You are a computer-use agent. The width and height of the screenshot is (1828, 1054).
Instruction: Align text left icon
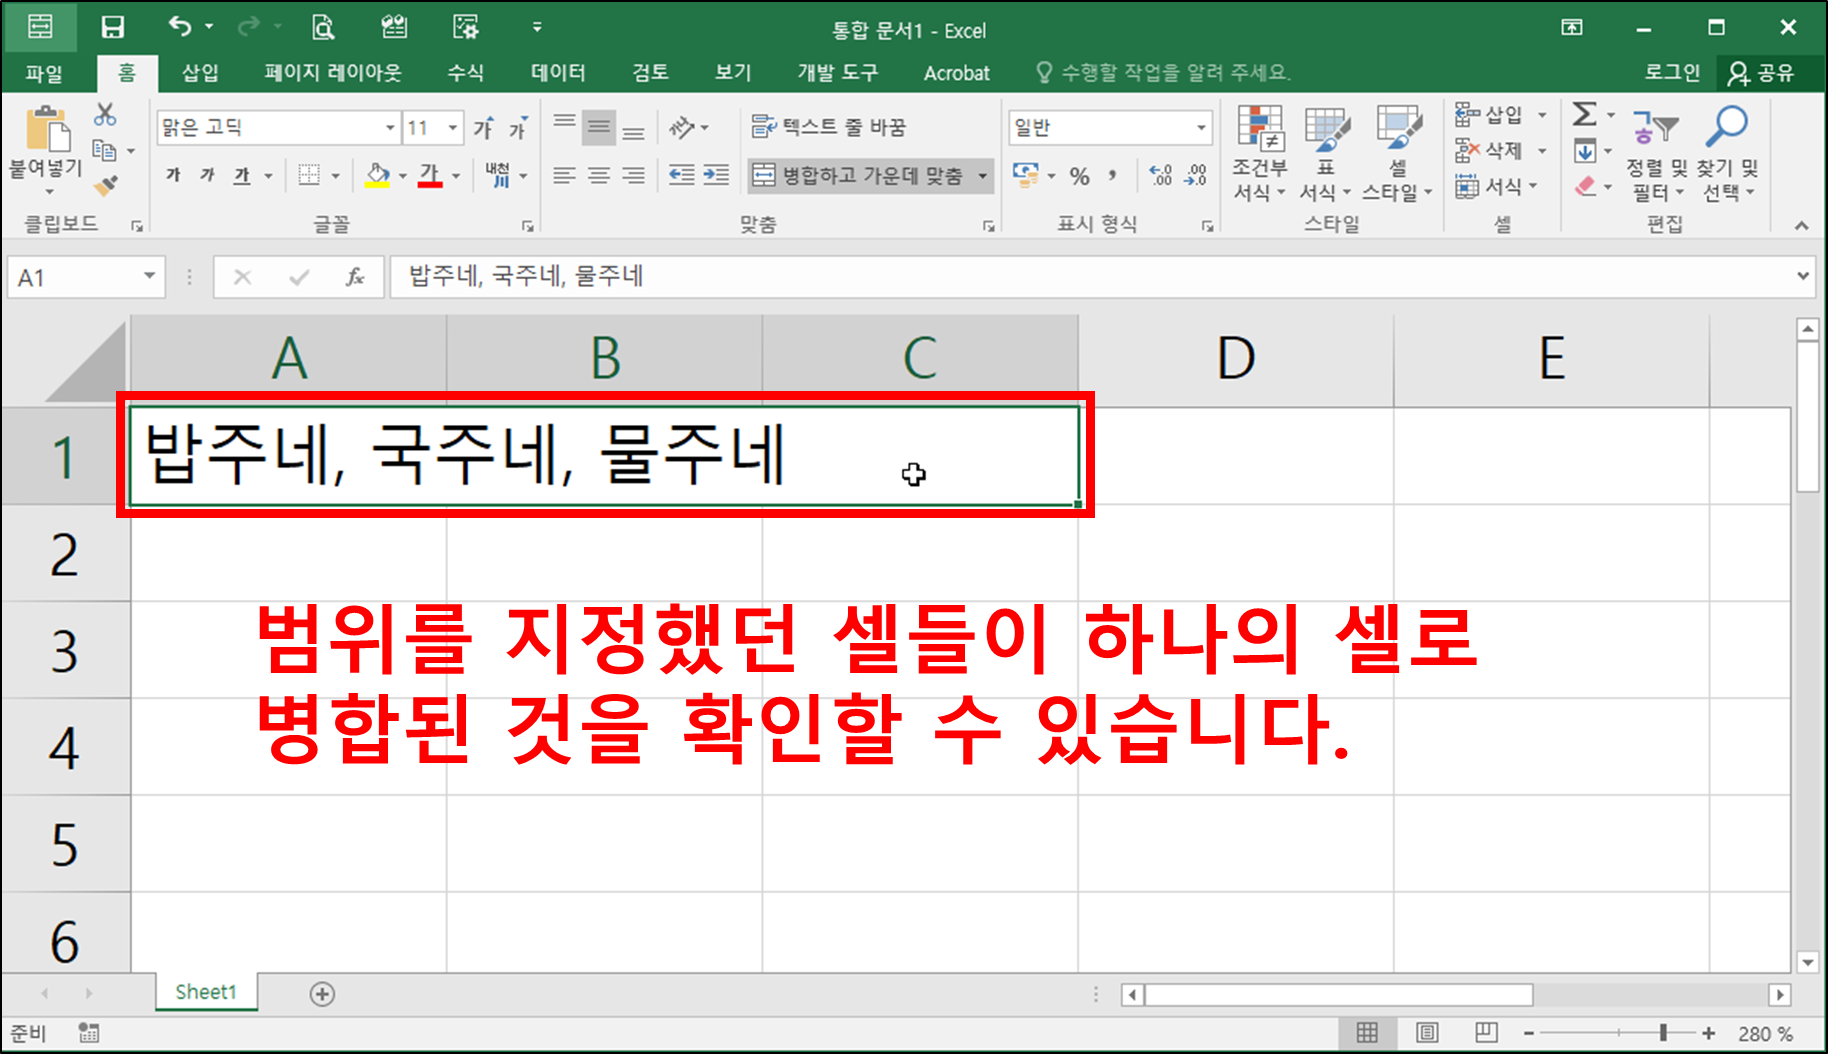click(x=565, y=176)
